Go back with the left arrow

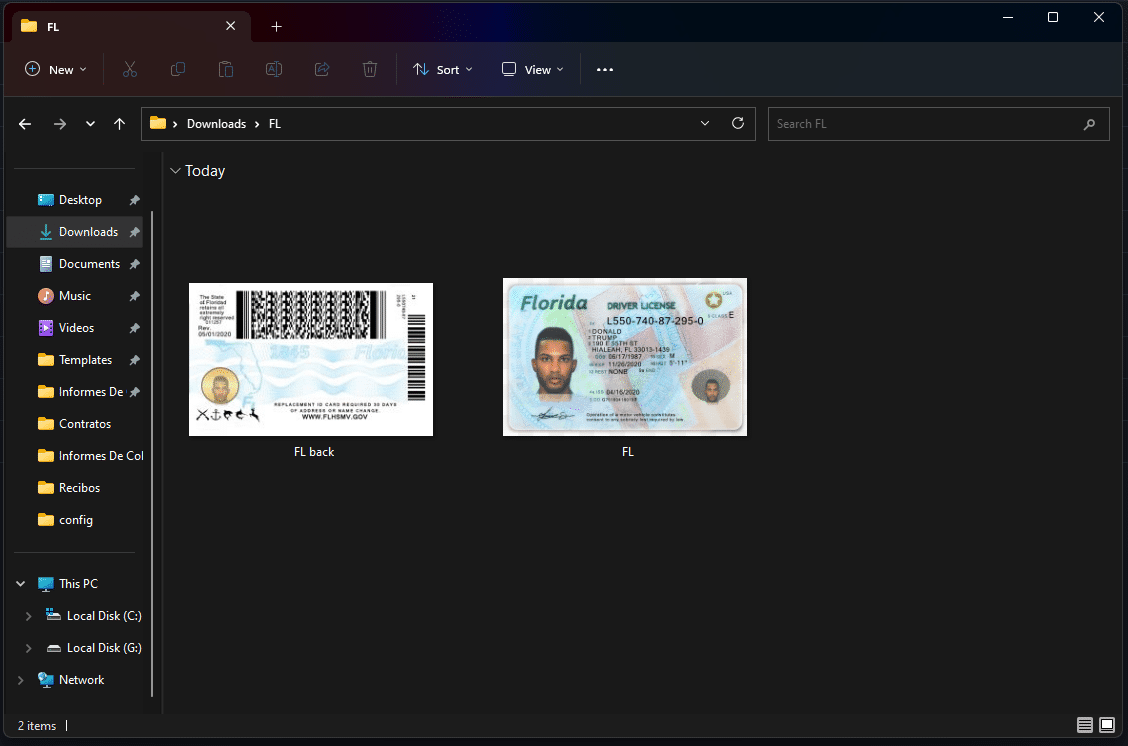click(25, 124)
